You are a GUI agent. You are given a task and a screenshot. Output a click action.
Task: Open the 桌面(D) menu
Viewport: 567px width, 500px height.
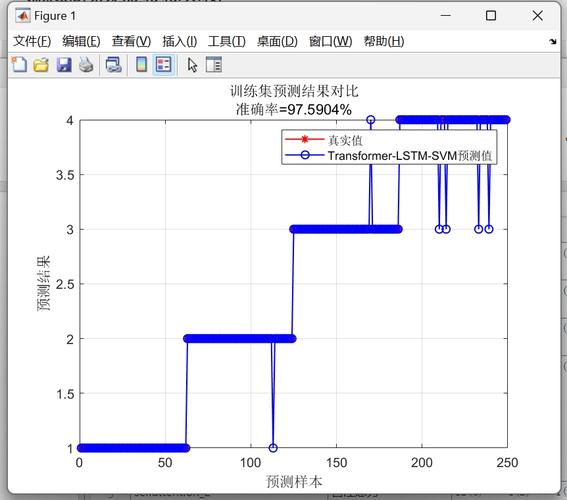(277, 41)
